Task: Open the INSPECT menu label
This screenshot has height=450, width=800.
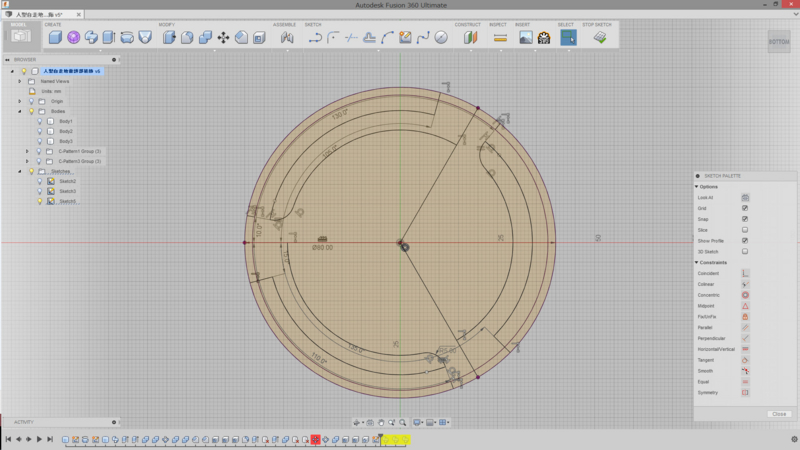Action: click(498, 24)
